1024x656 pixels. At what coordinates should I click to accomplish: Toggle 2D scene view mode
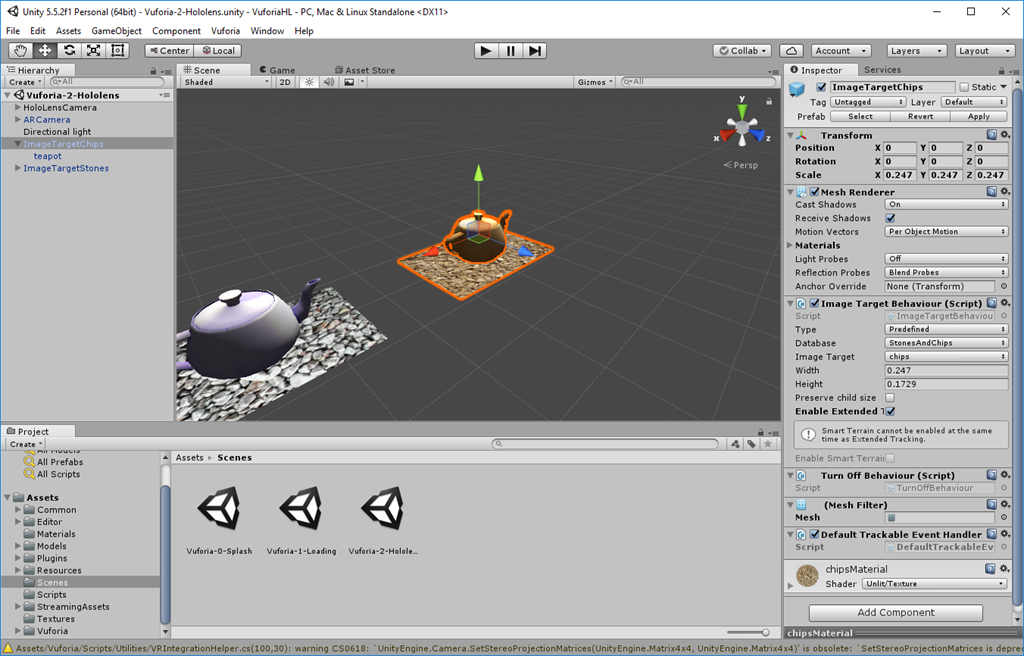(285, 82)
